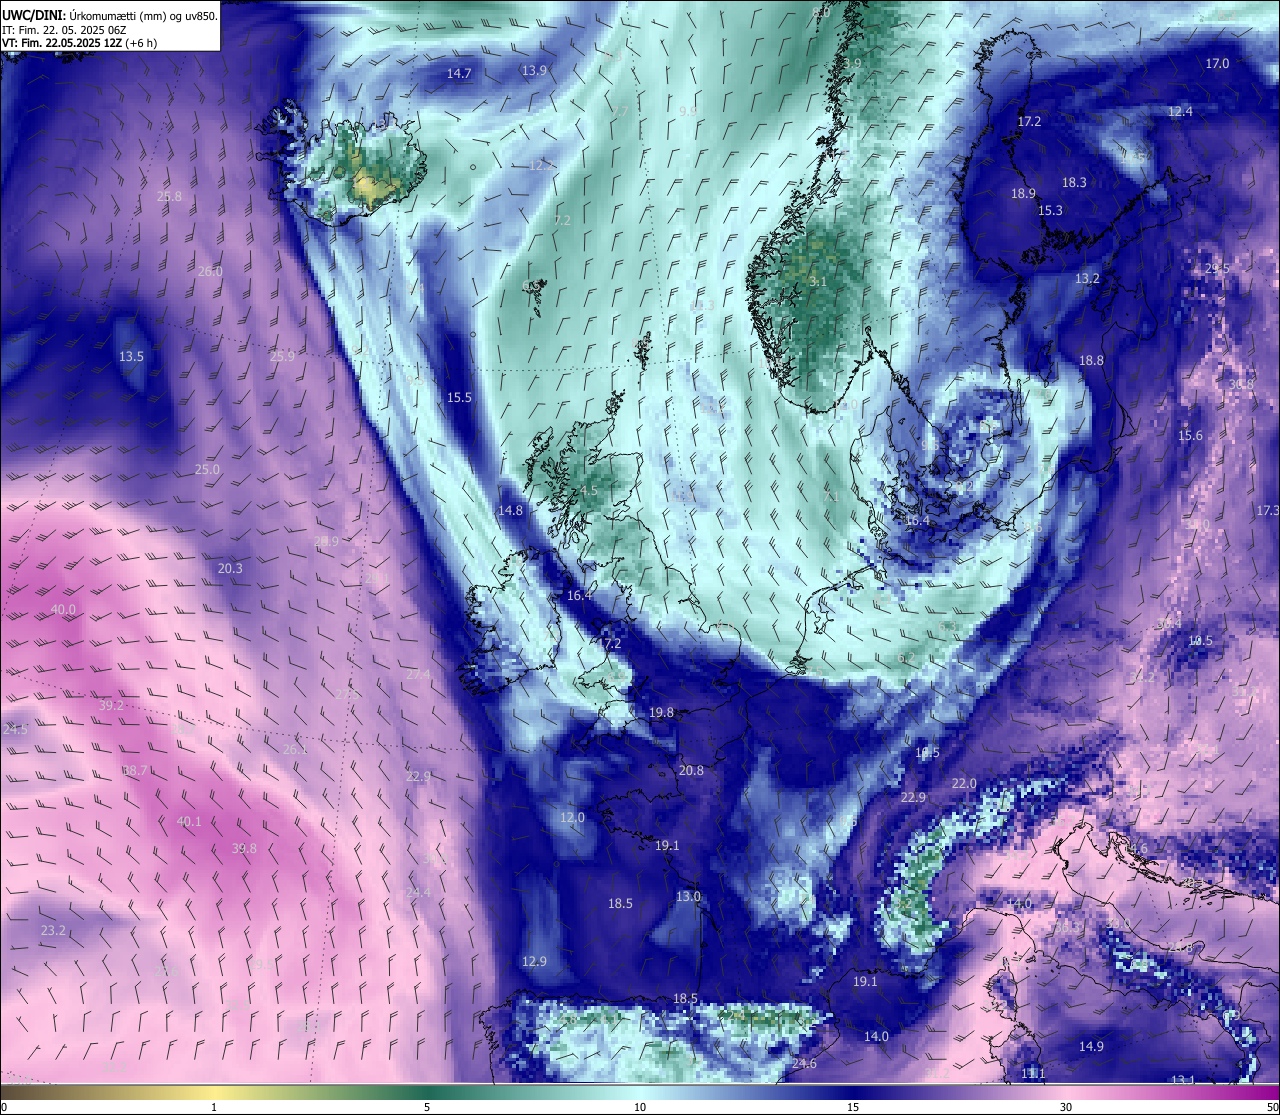This screenshot has width=1280, height=1115.
Task: Click the 25.0 value label
Action: [207, 470]
